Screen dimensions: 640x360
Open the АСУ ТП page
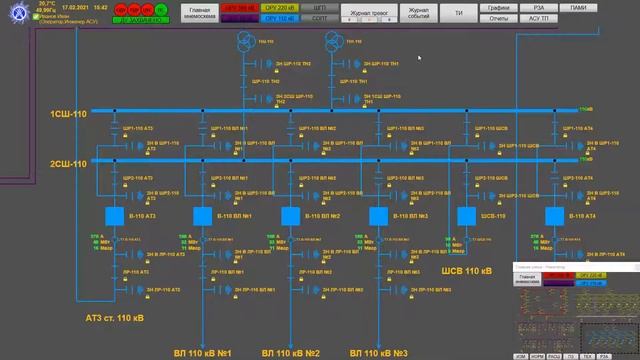[539, 18]
